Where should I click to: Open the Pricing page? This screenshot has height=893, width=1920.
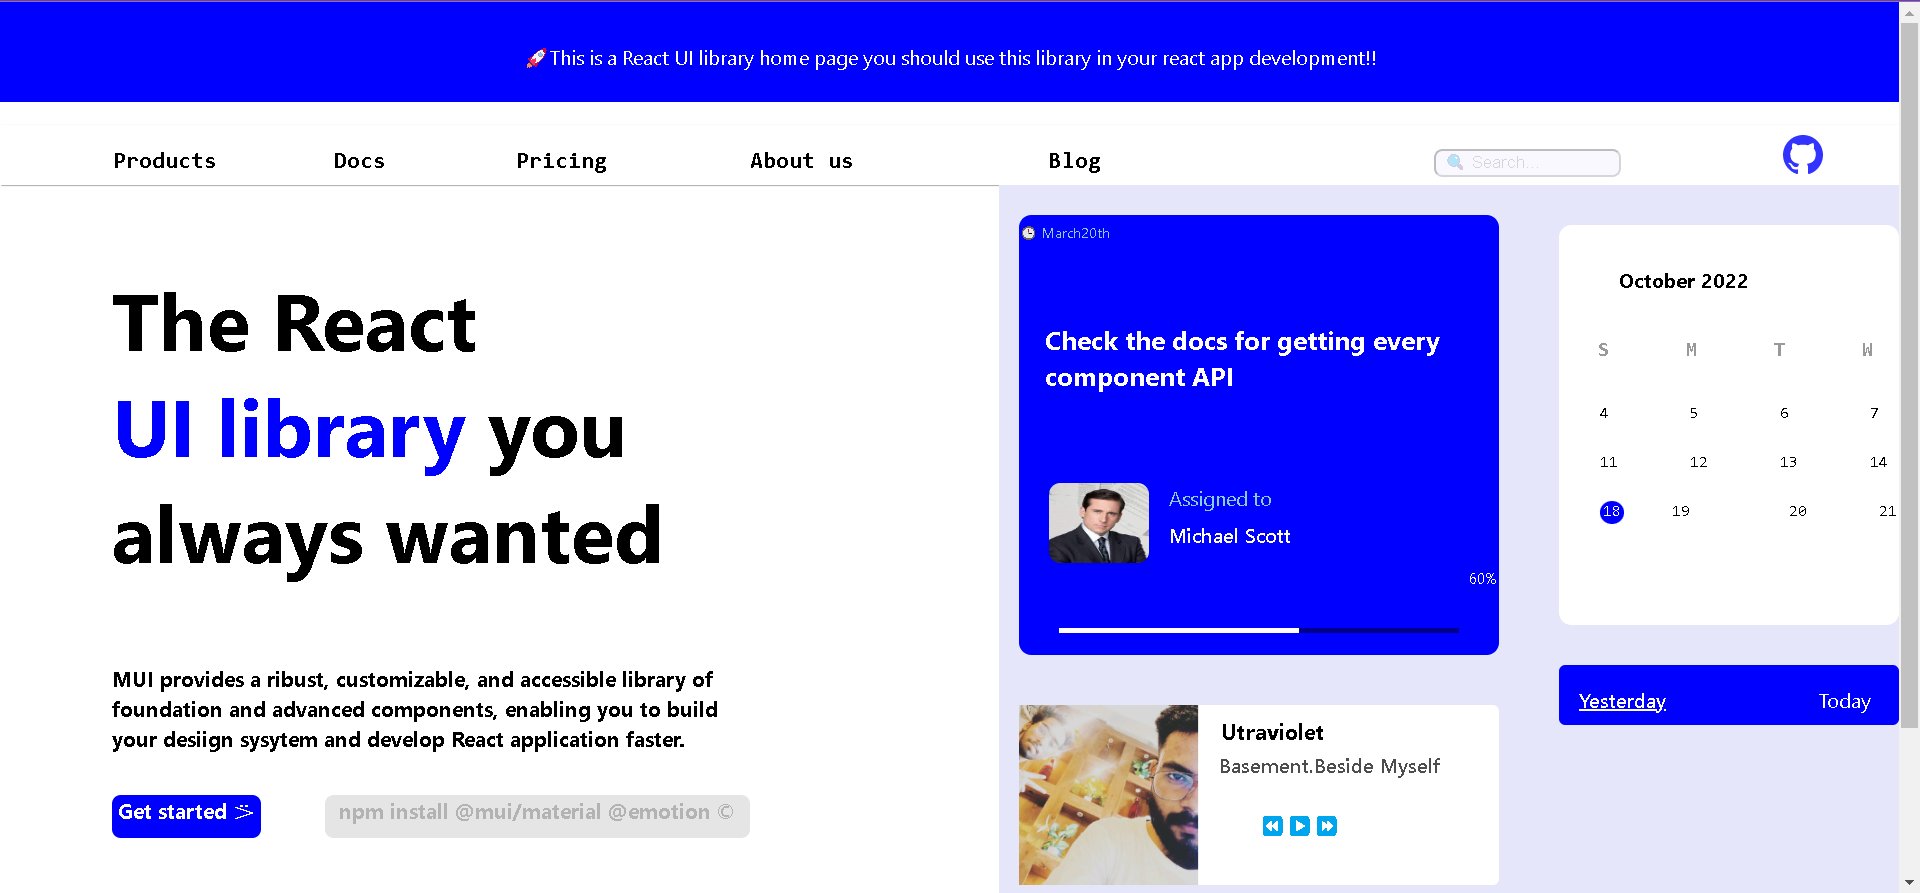click(561, 161)
